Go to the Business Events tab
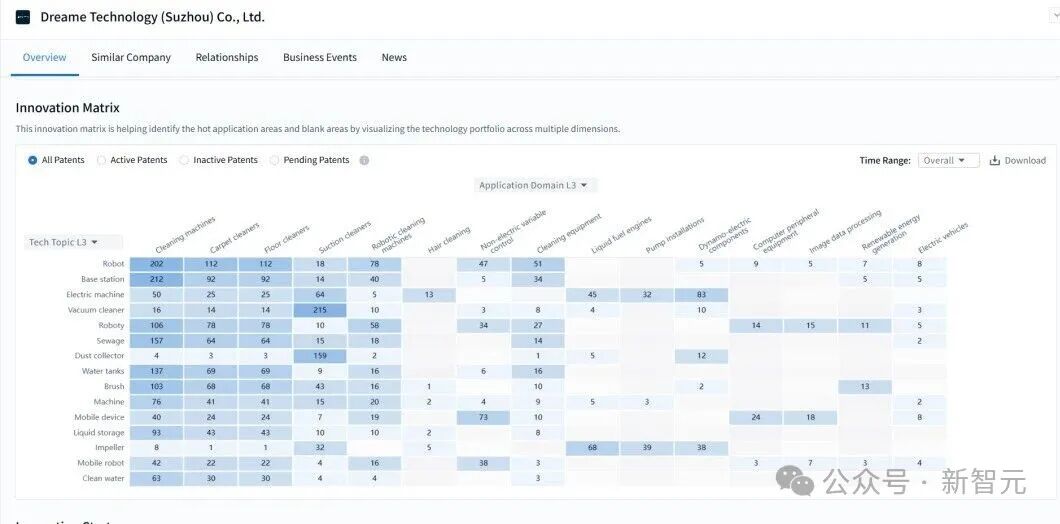The width and height of the screenshot is (1060, 524). point(320,57)
